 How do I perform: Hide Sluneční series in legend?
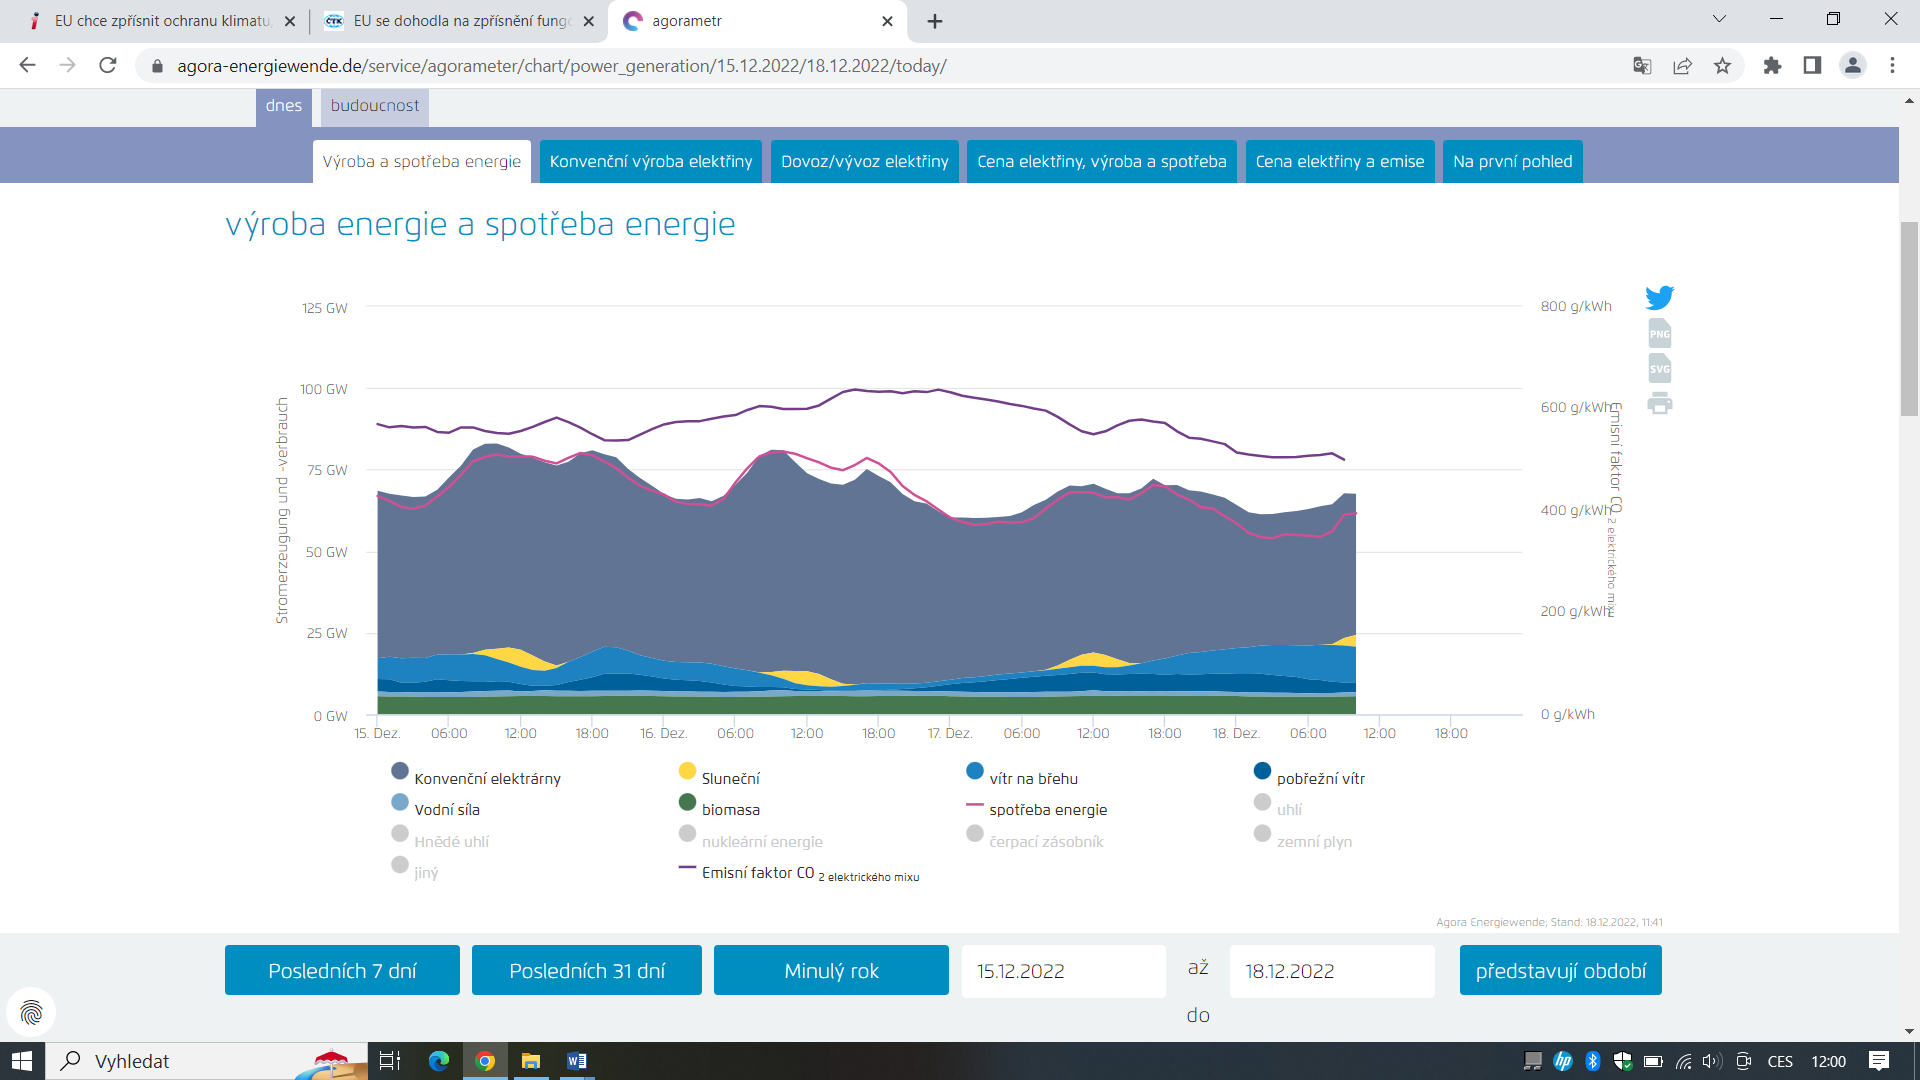(730, 778)
